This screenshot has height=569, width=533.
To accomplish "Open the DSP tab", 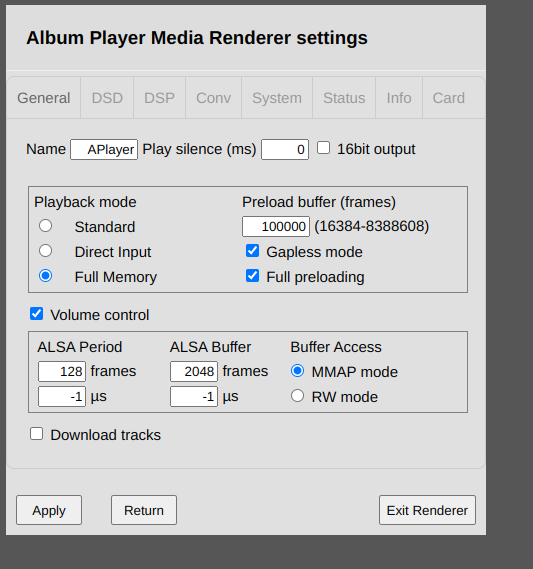I will (x=159, y=98).
